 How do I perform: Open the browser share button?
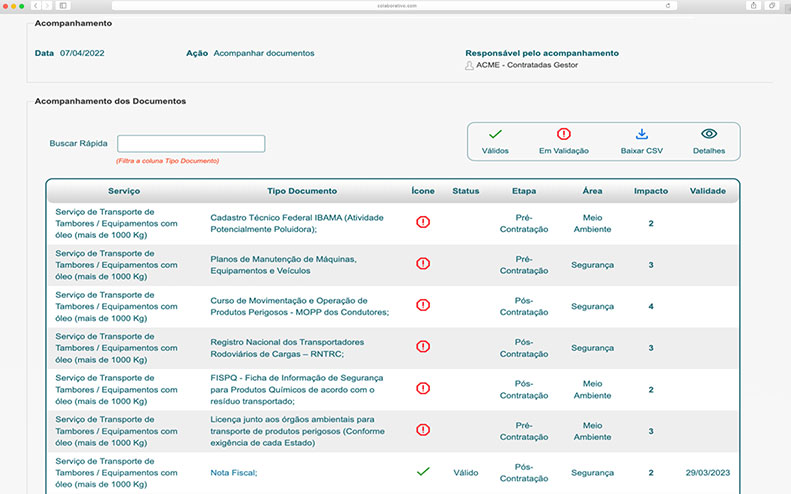tap(754, 6)
